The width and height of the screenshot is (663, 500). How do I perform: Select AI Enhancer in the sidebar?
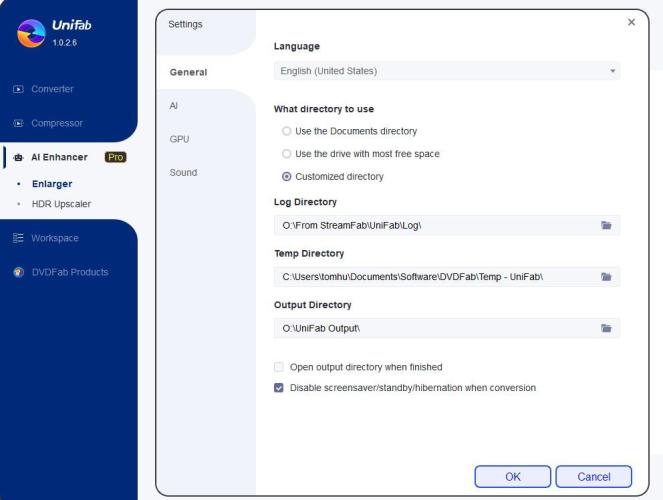tap(60, 157)
